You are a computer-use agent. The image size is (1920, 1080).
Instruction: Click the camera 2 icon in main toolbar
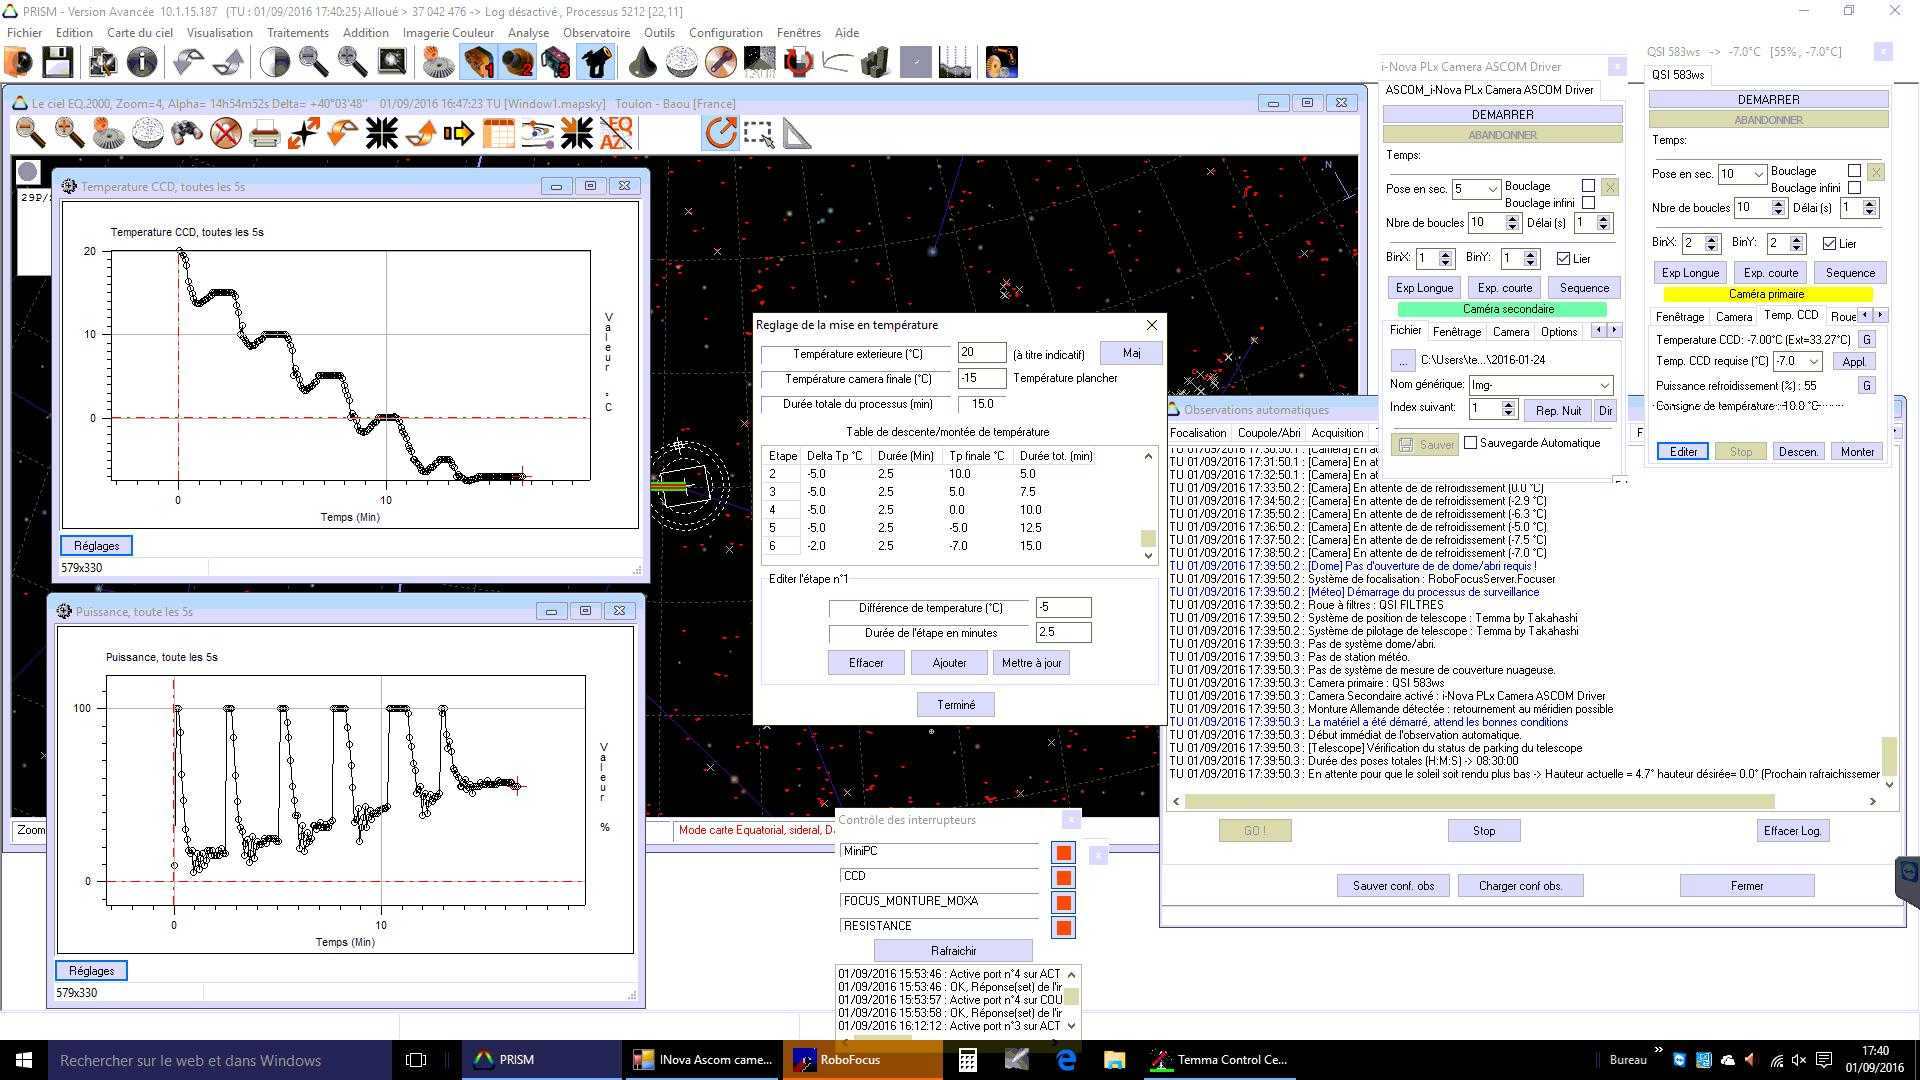click(x=517, y=63)
